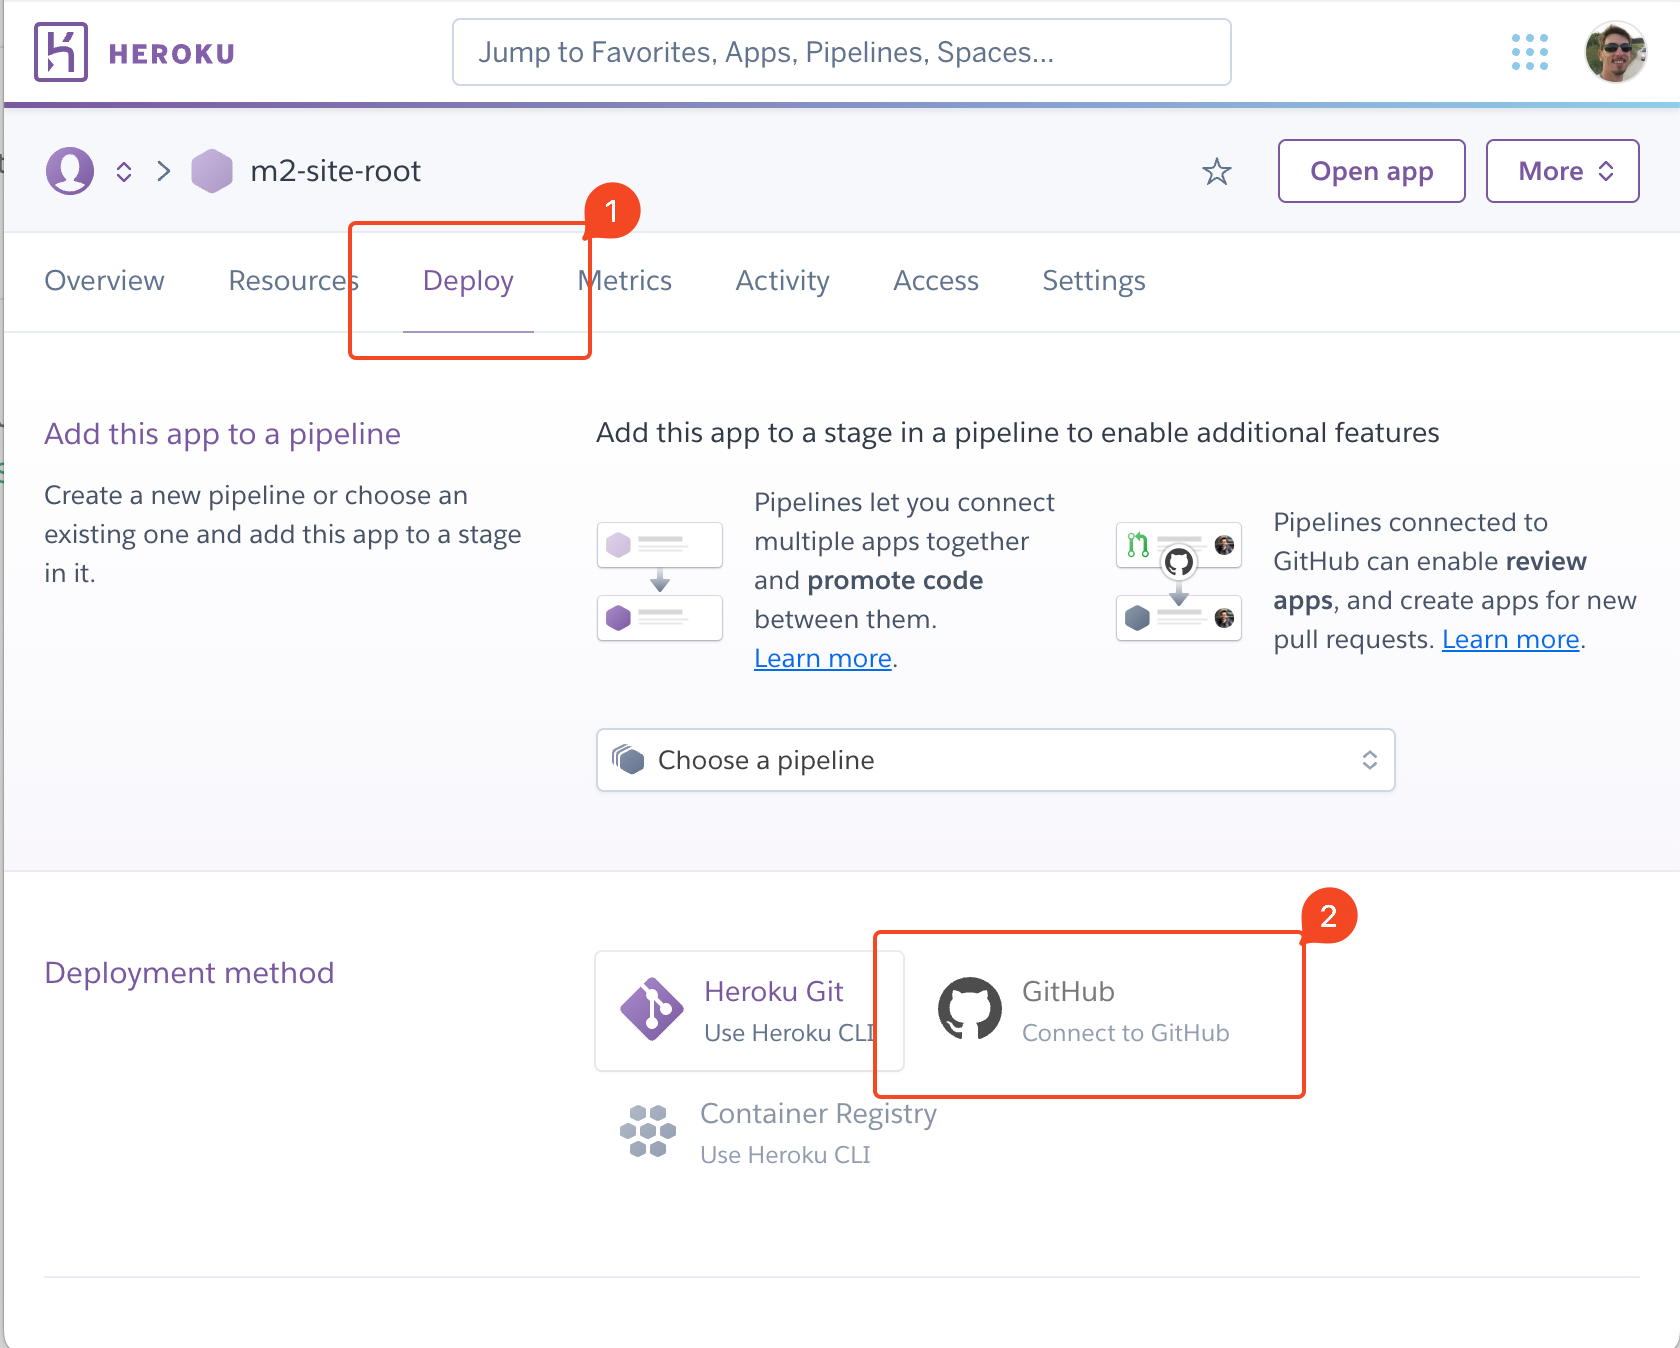Click the profile icon in the breadcrumb
Screen dimensions: 1680x1348
[x=68, y=170]
